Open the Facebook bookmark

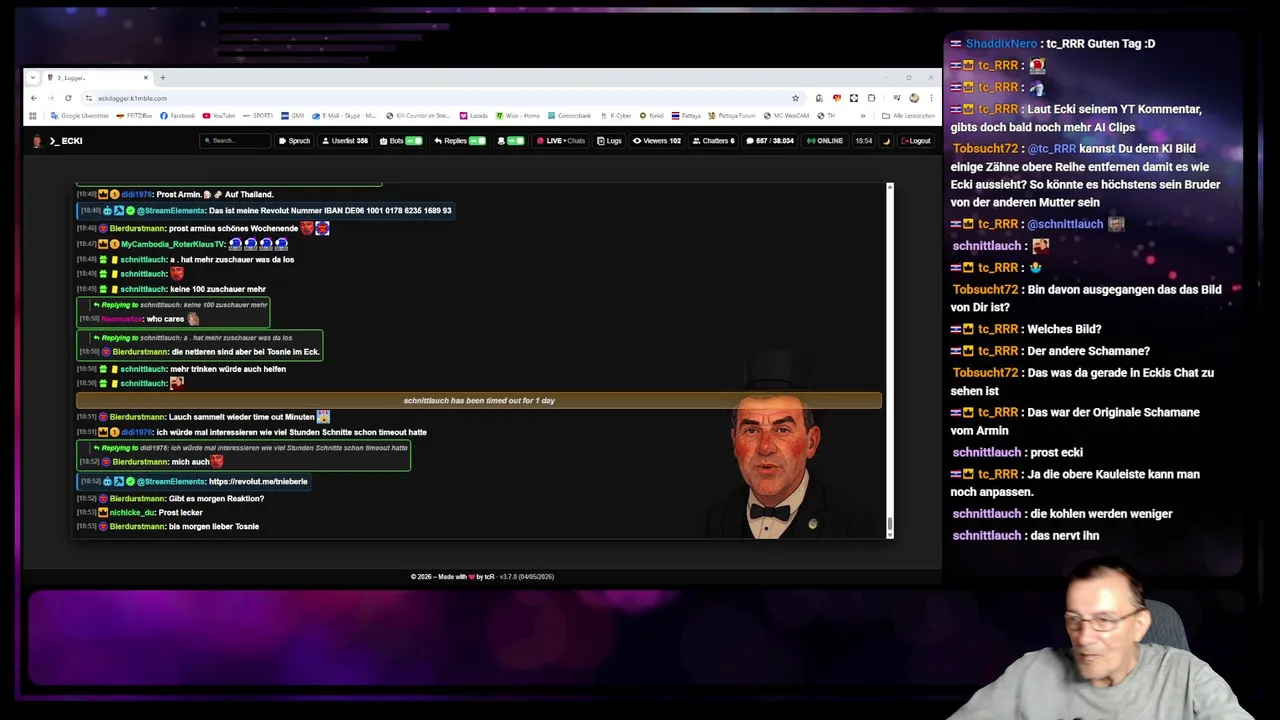click(178, 116)
